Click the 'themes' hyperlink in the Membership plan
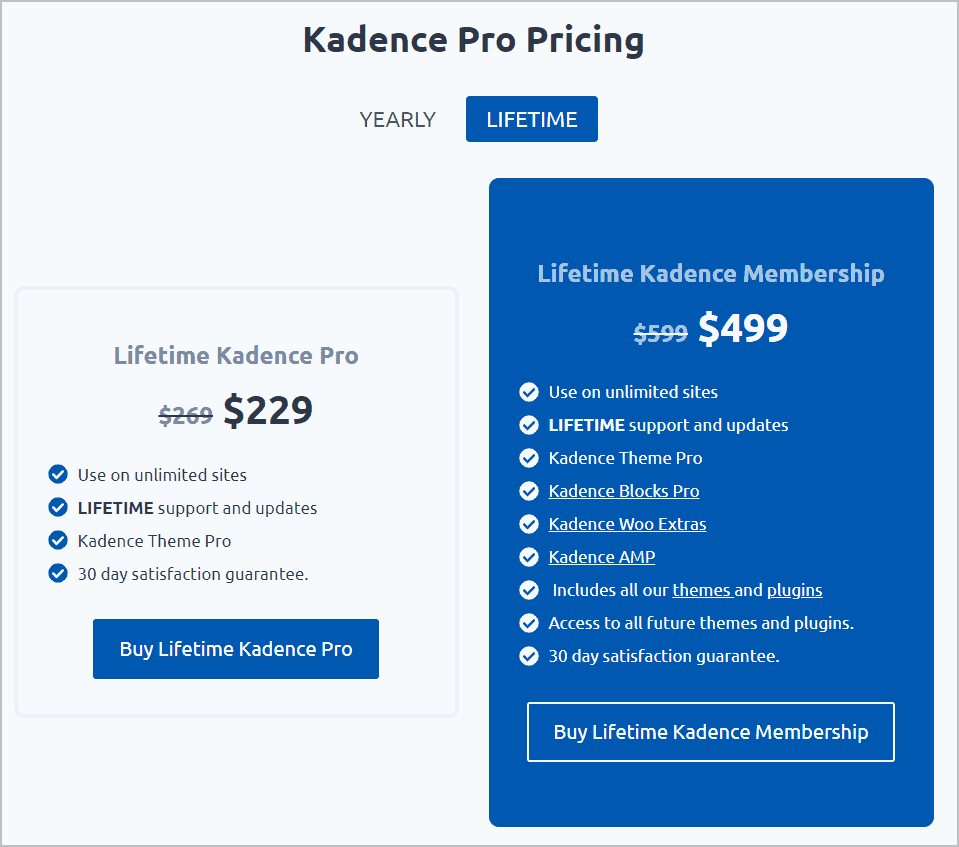The height and width of the screenshot is (847, 959). tap(702, 590)
